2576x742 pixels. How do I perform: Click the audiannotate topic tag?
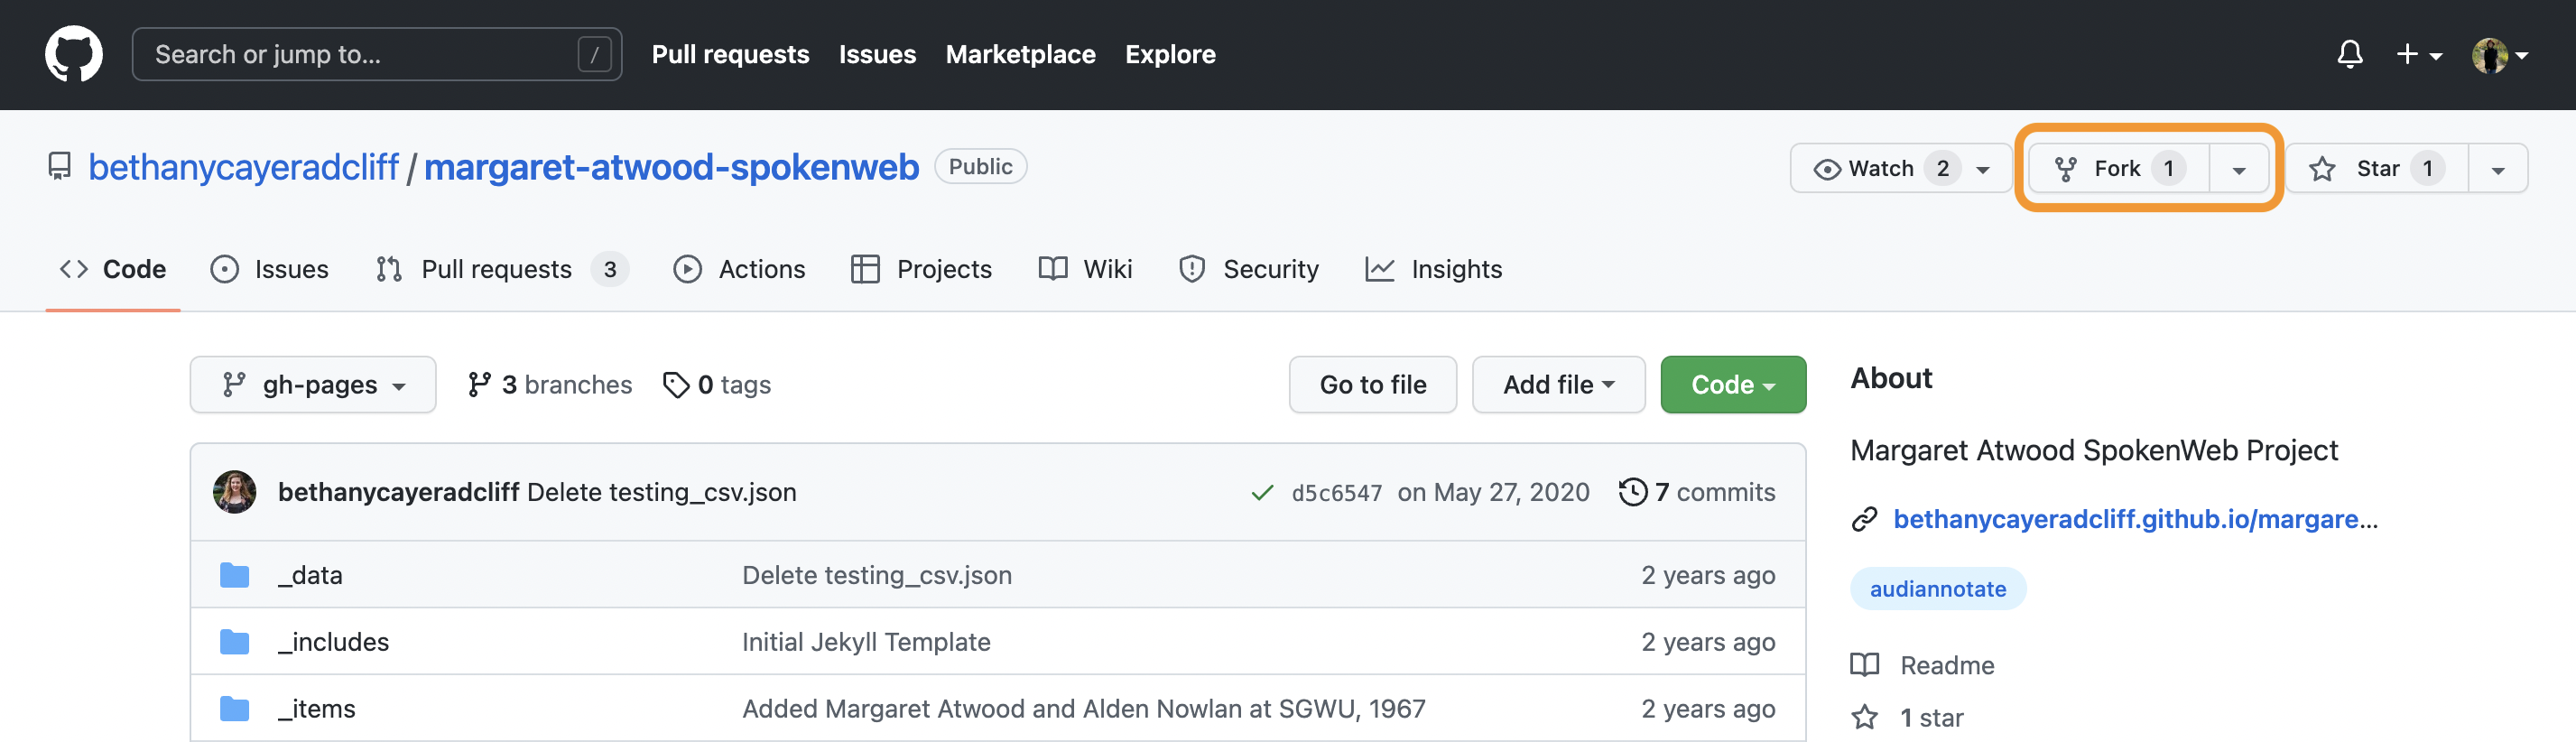[x=1937, y=589]
